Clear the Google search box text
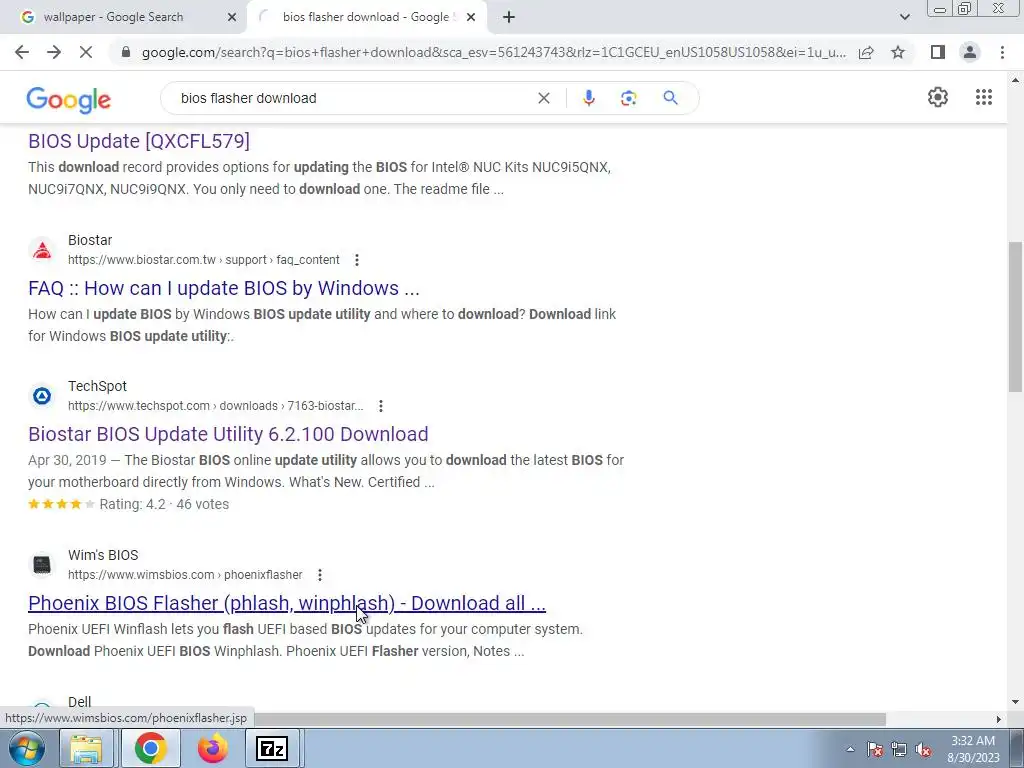Image resolution: width=1024 pixels, height=768 pixels. [x=543, y=98]
